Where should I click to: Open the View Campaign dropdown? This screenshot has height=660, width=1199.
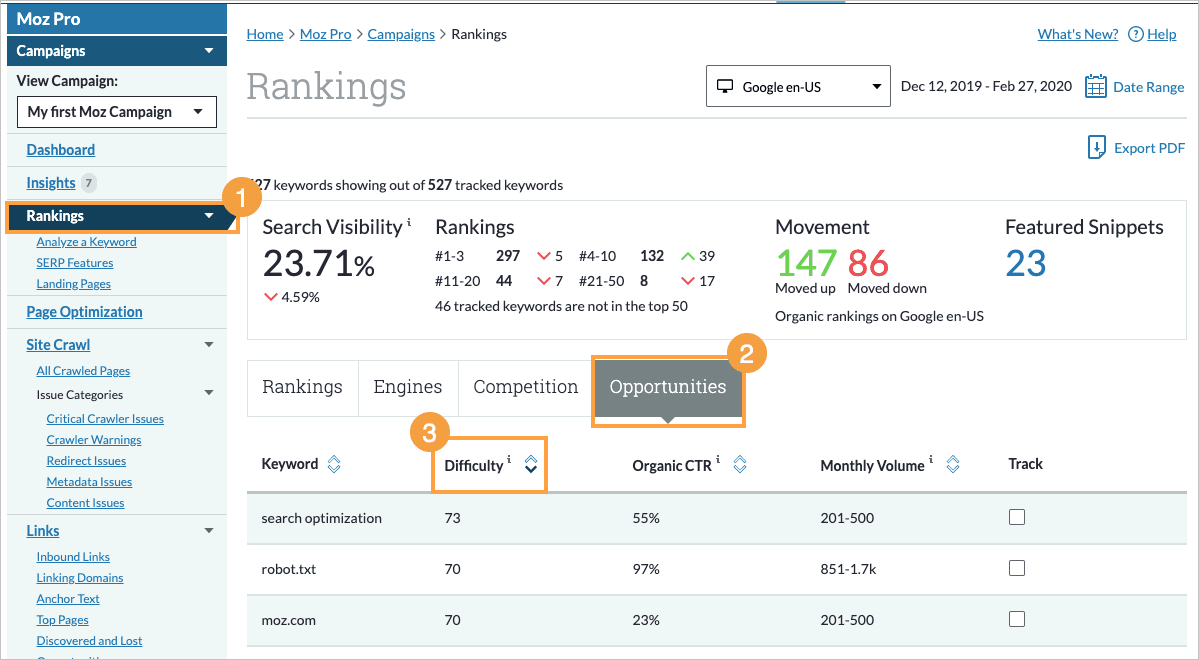(x=117, y=112)
